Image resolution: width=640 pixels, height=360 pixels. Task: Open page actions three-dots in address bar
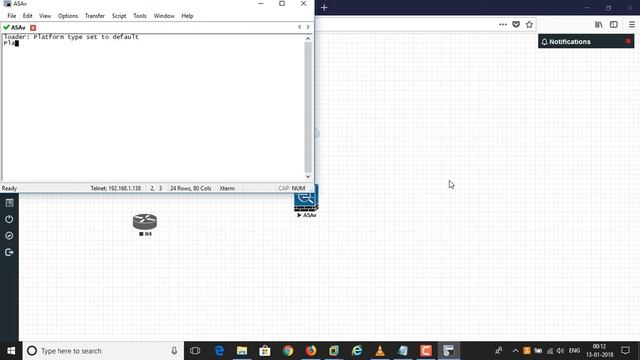[x=503, y=24]
